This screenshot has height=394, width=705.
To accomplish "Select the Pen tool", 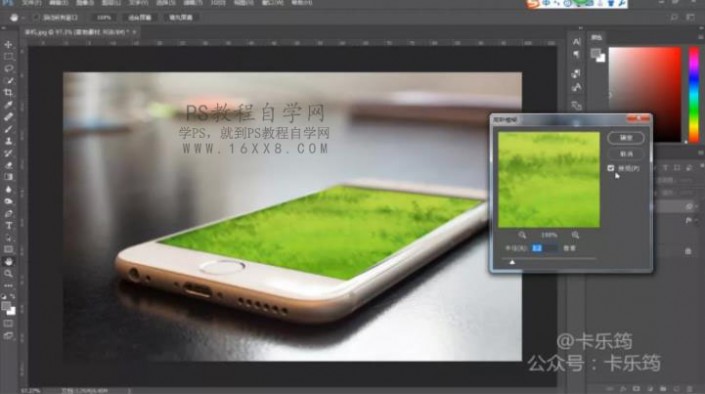I will (x=9, y=214).
